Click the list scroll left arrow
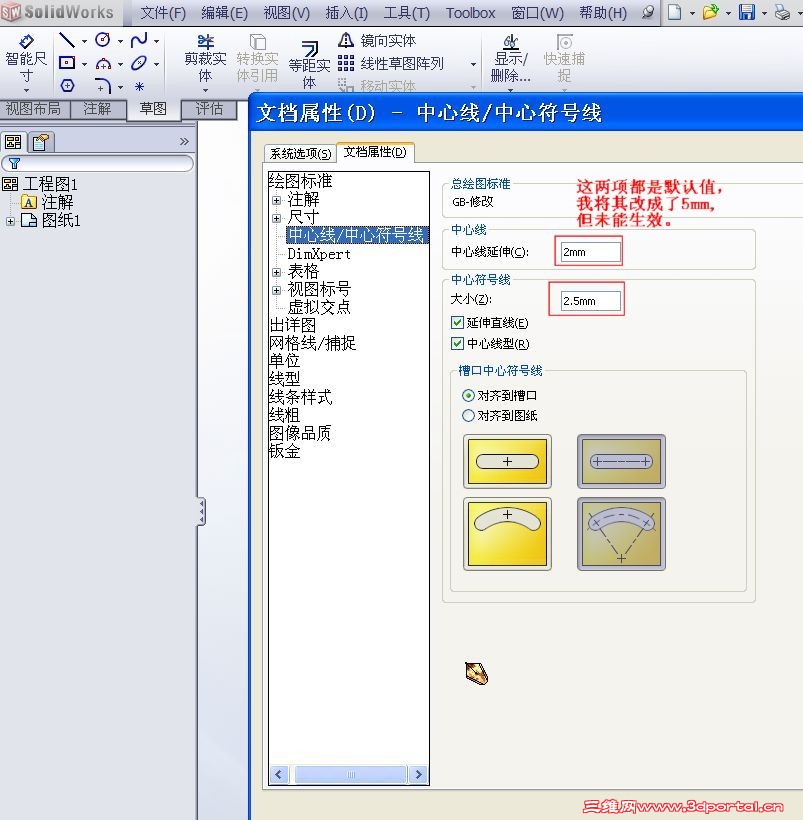 click(x=278, y=774)
